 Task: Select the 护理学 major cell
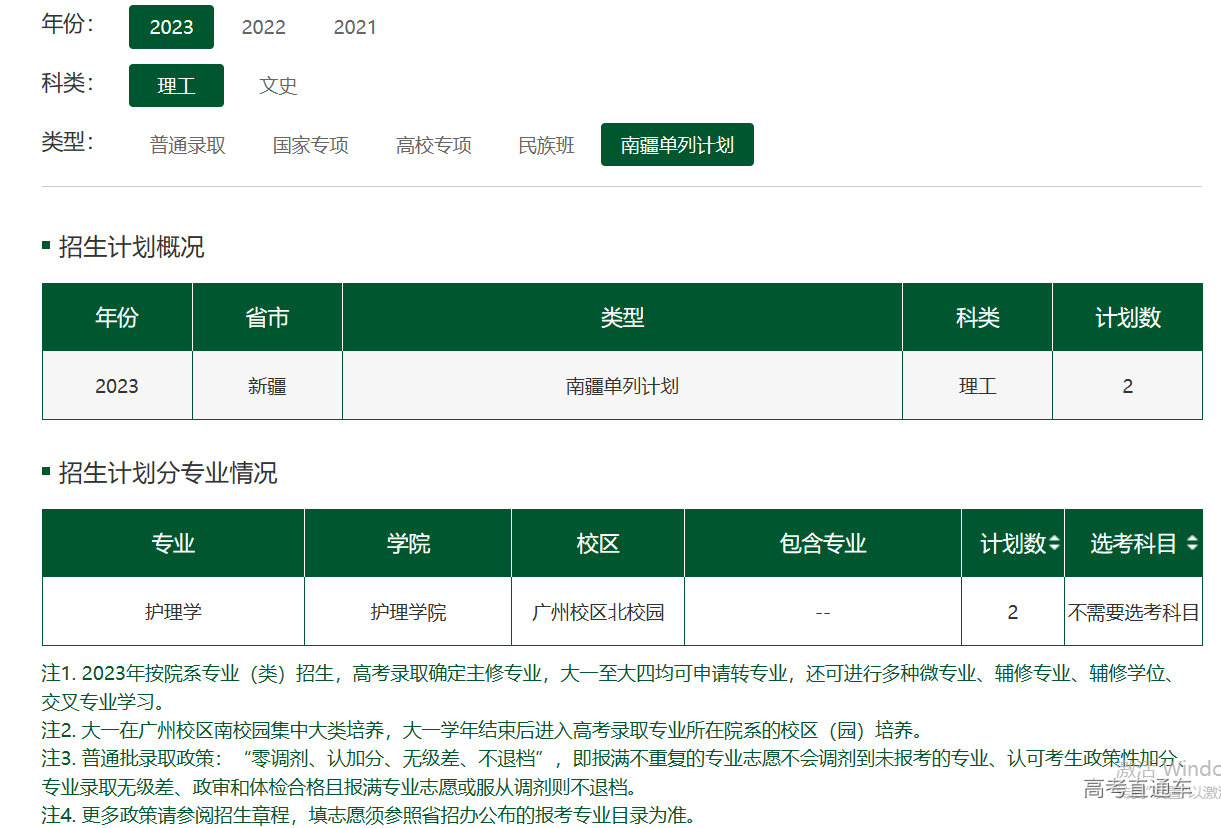pos(173,612)
